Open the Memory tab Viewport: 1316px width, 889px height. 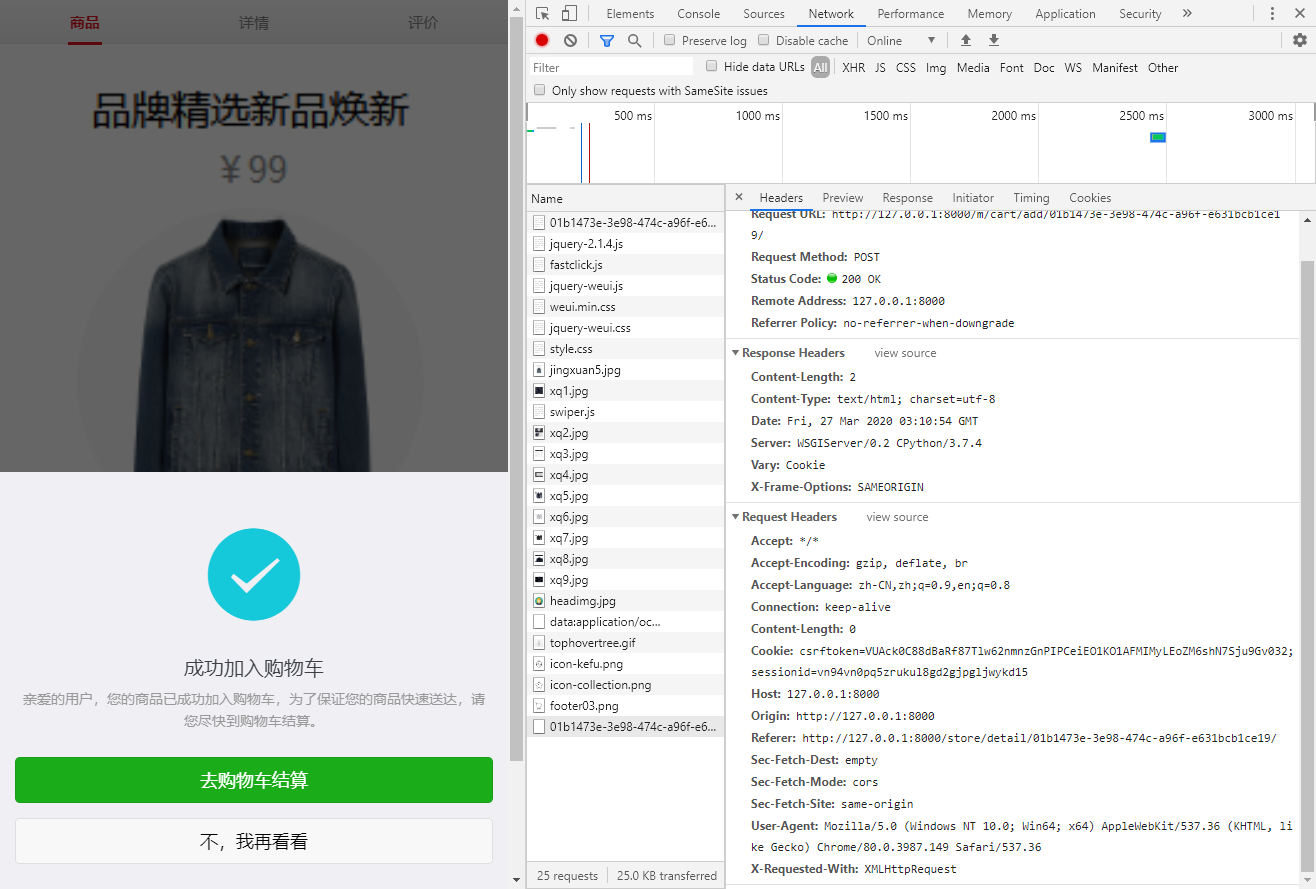(989, 14)
